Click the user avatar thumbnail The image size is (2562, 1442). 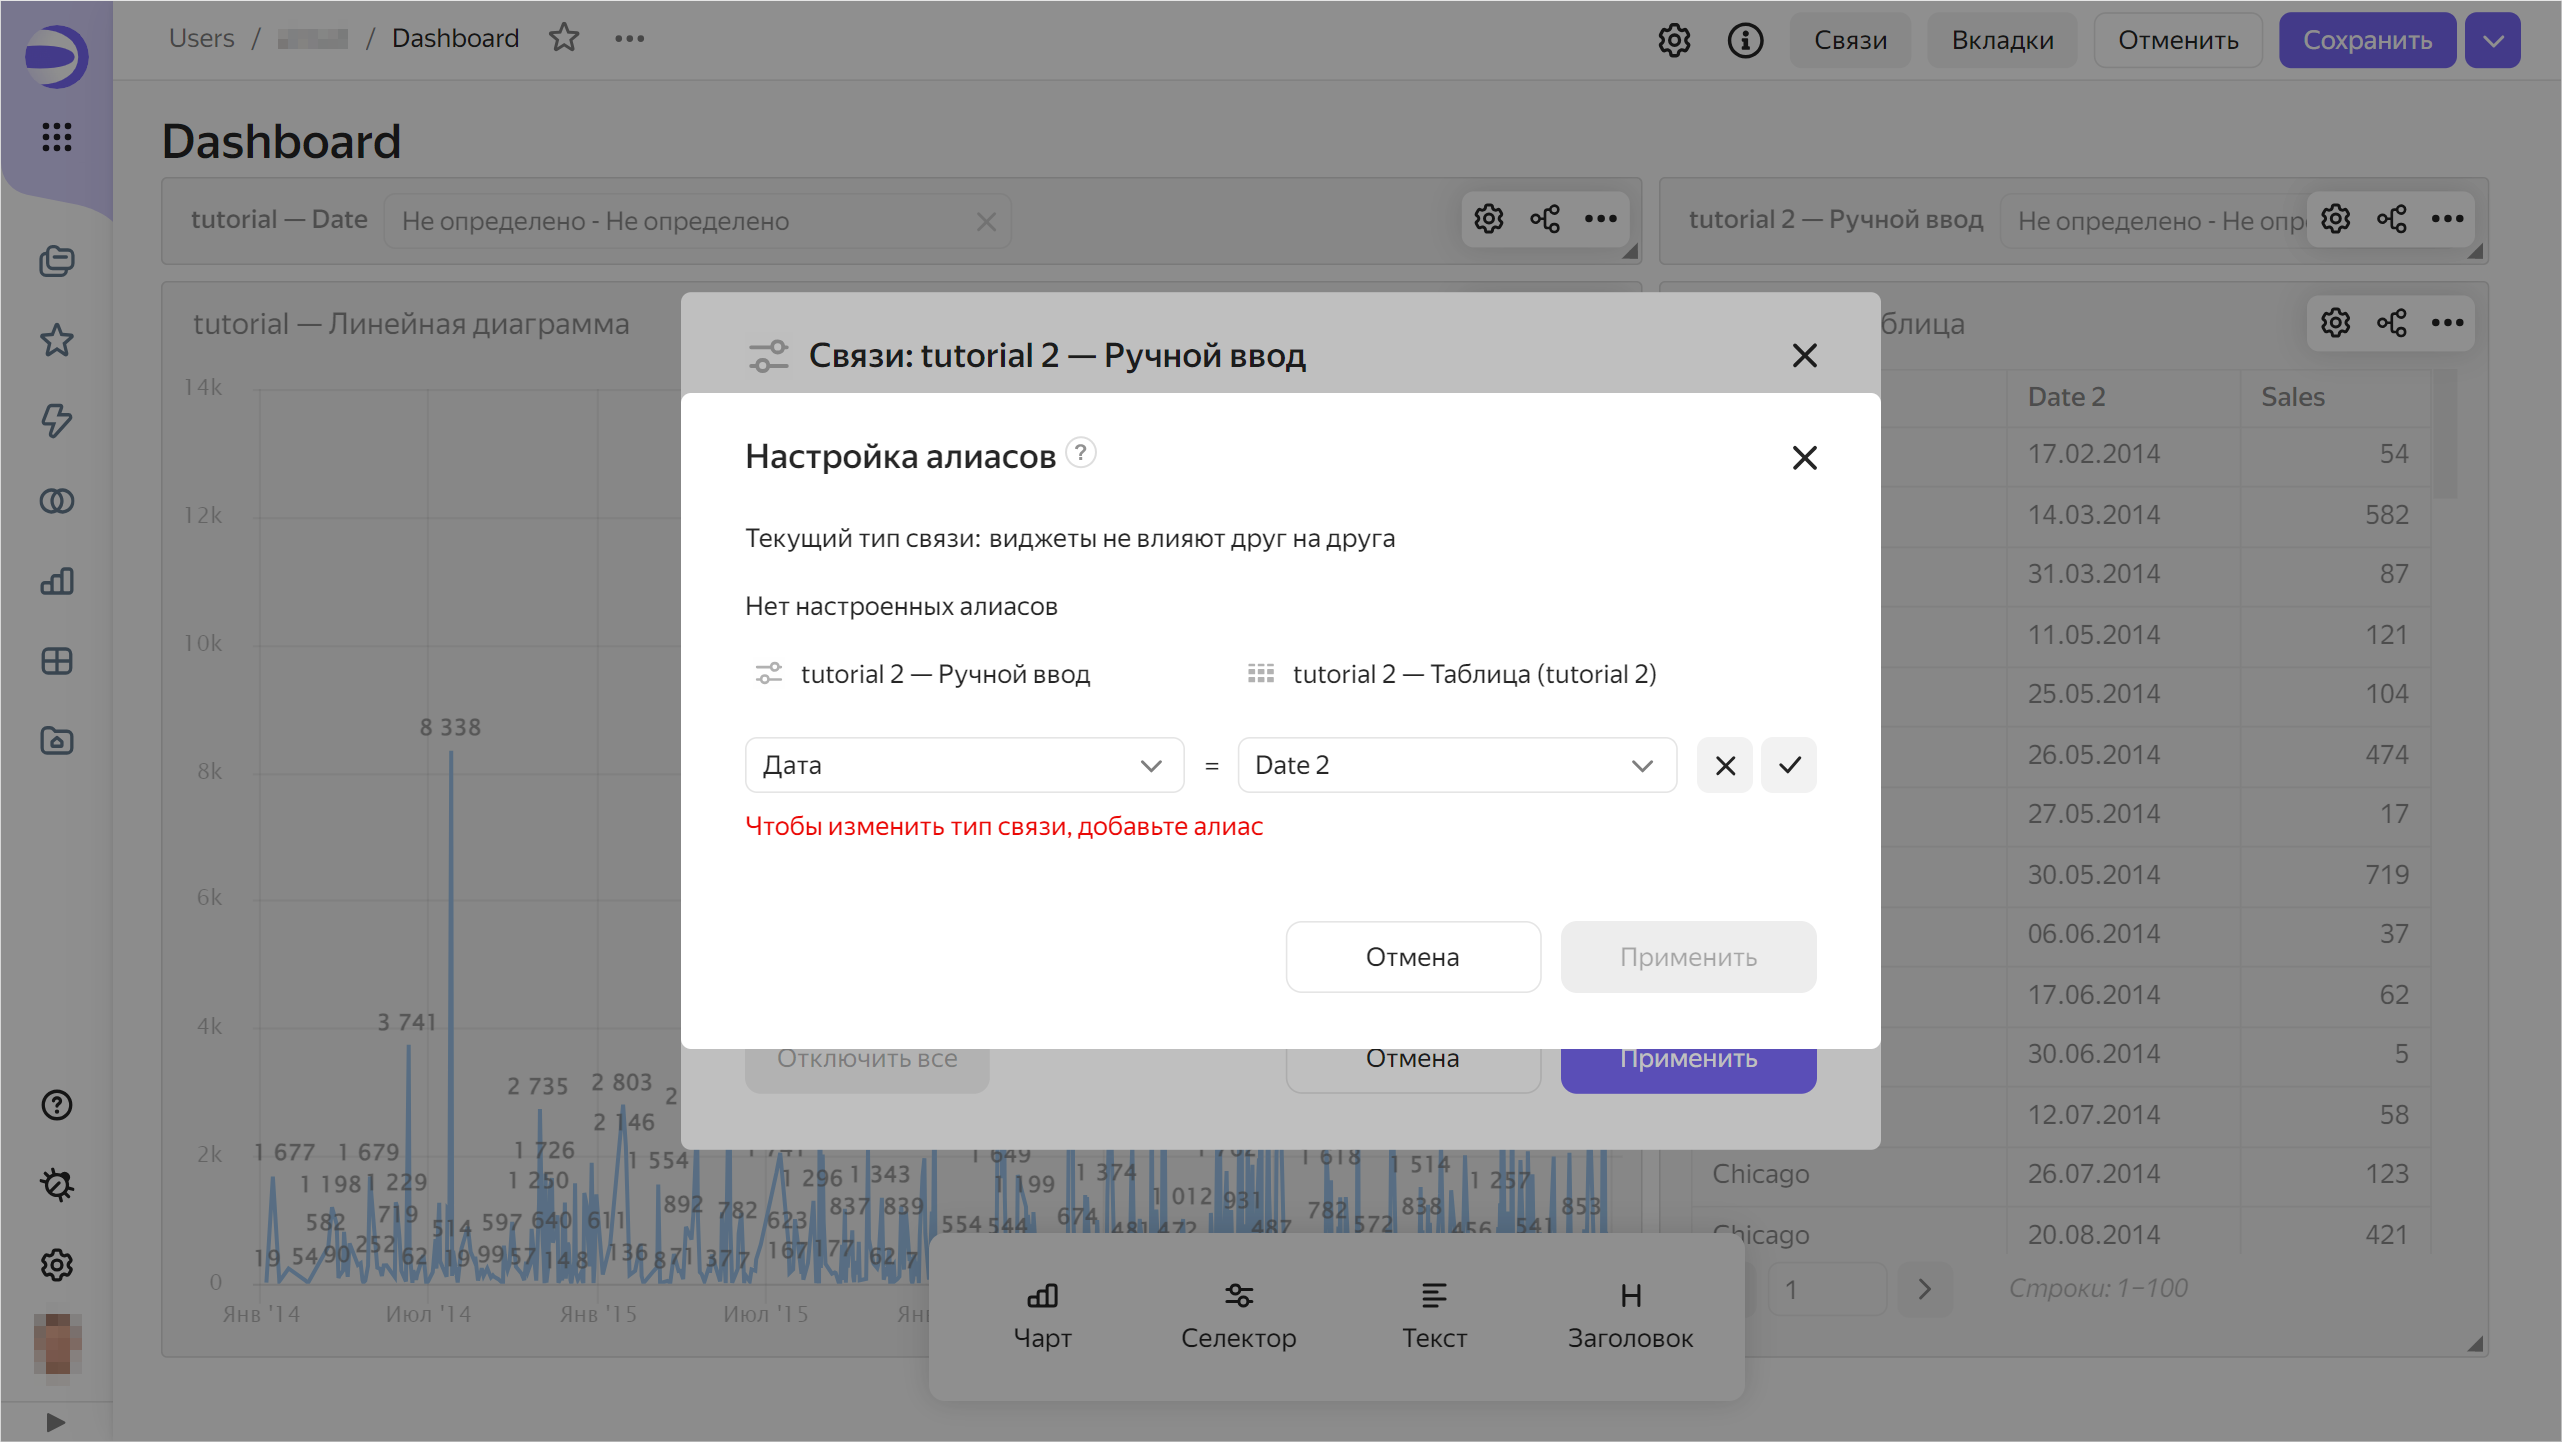[x=57, y=1343]
